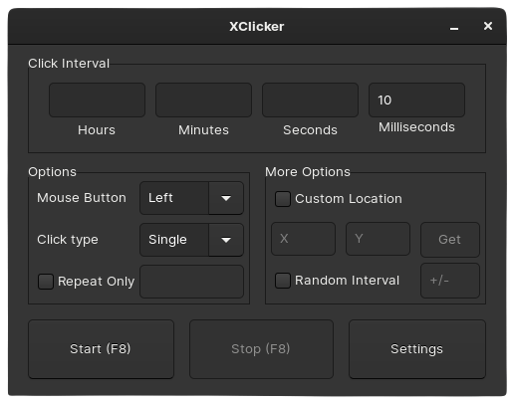Open the Mouse Button dropdown arrow

pos(226,198)
